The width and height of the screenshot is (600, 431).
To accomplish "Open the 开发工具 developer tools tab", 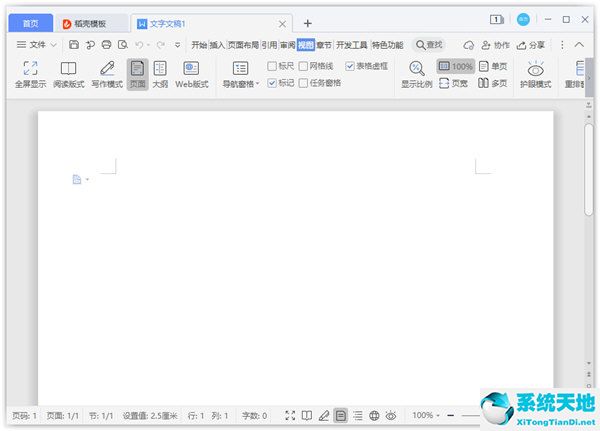I will tap(351, 45).
